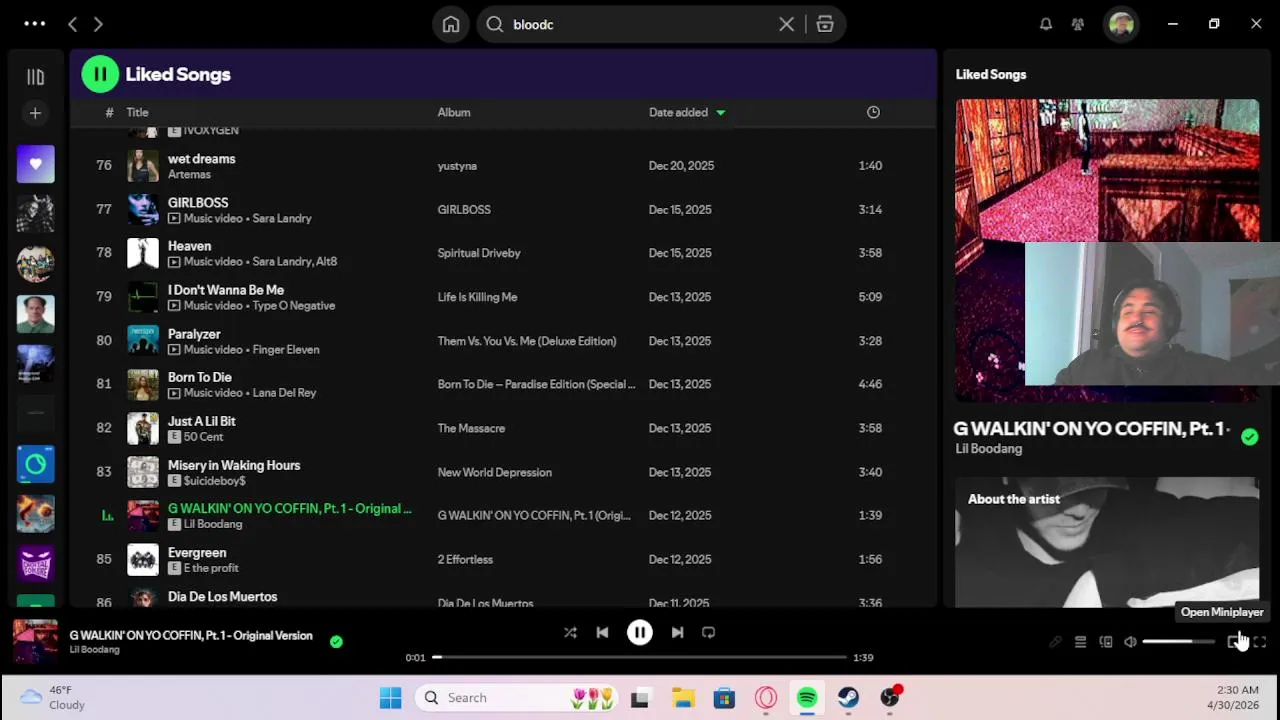Viewport: 1280px width, 720px height.
Task: Go to Home
Action: 451,24
